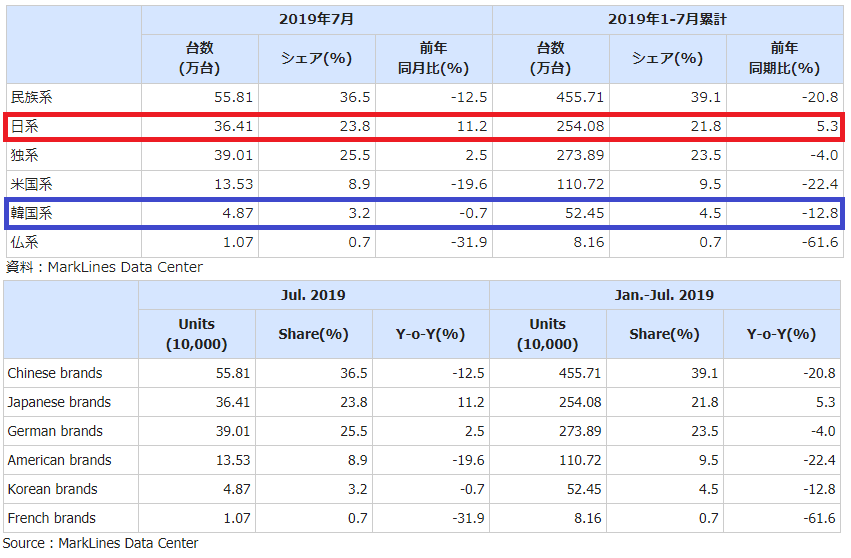Select the "Chinese brands" row label
Viewport: 851px width, 558px height.
coord(55,373)
